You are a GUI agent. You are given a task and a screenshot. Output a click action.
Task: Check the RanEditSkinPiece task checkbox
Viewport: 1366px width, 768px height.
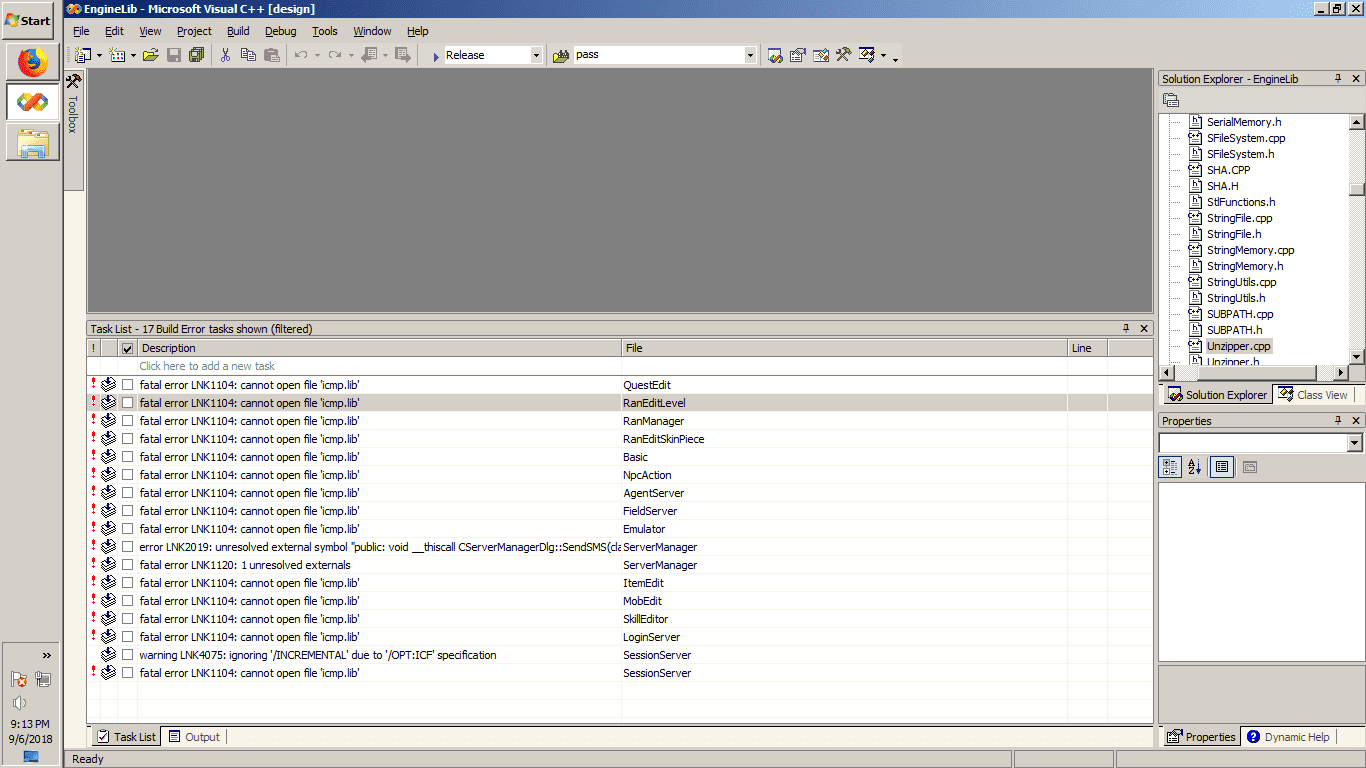127,439
